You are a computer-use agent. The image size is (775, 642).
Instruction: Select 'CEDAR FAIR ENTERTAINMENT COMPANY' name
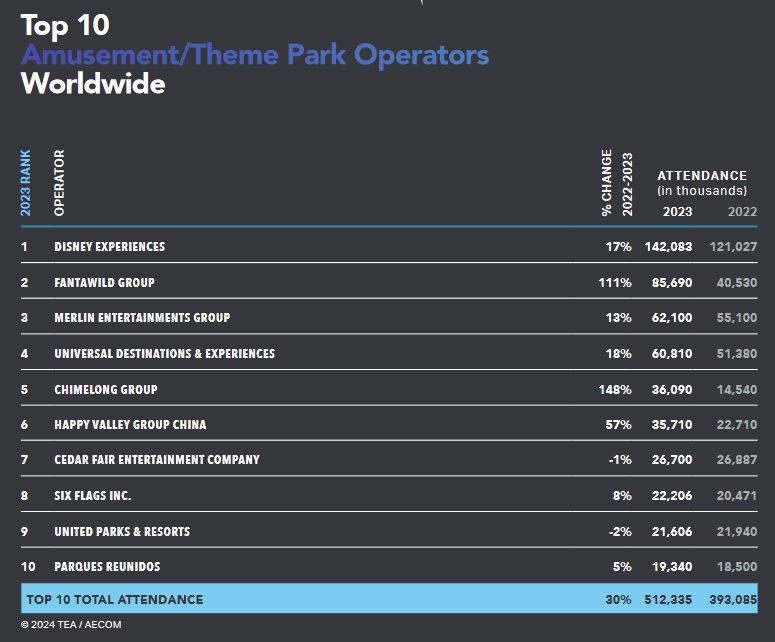click(157, 460)
